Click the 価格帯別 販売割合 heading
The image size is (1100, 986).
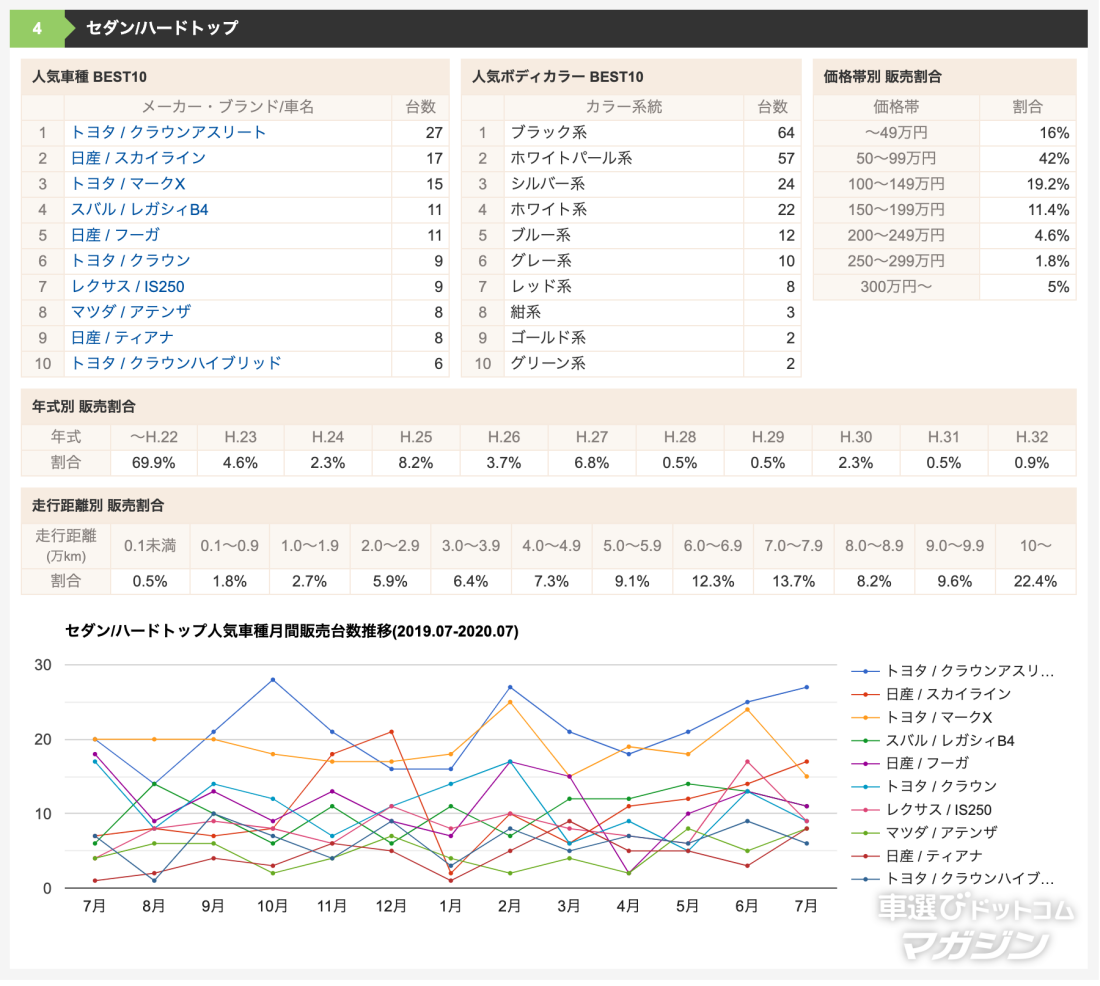(x=882, y=76)
